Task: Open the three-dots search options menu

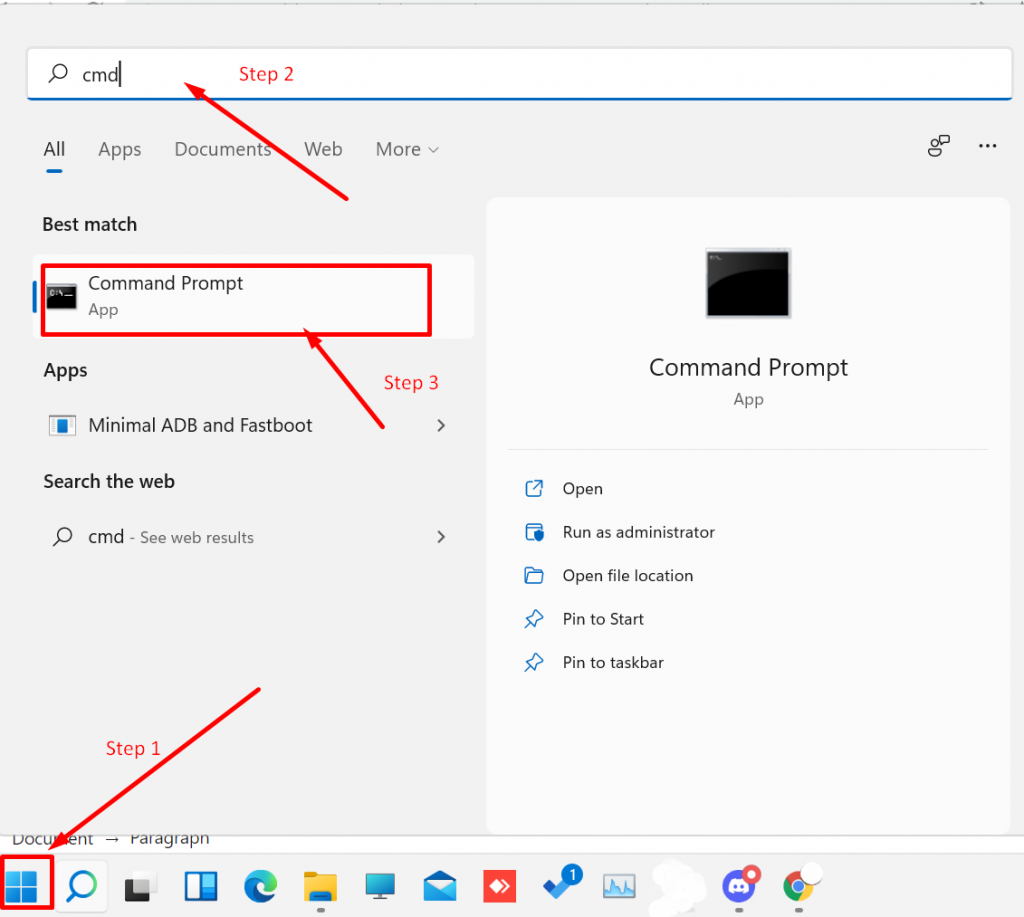Action: pyautogui.click(x=988, y=146)
